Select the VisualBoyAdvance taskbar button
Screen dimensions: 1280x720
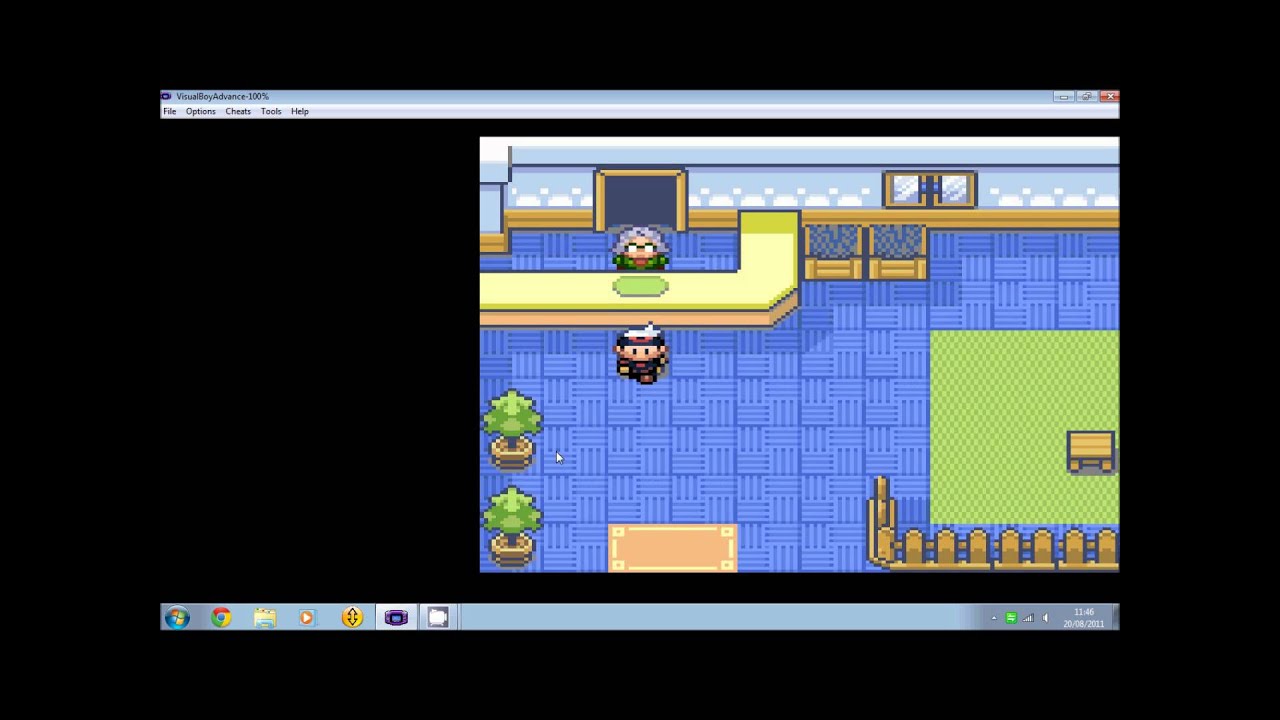(x=396, y=618)
